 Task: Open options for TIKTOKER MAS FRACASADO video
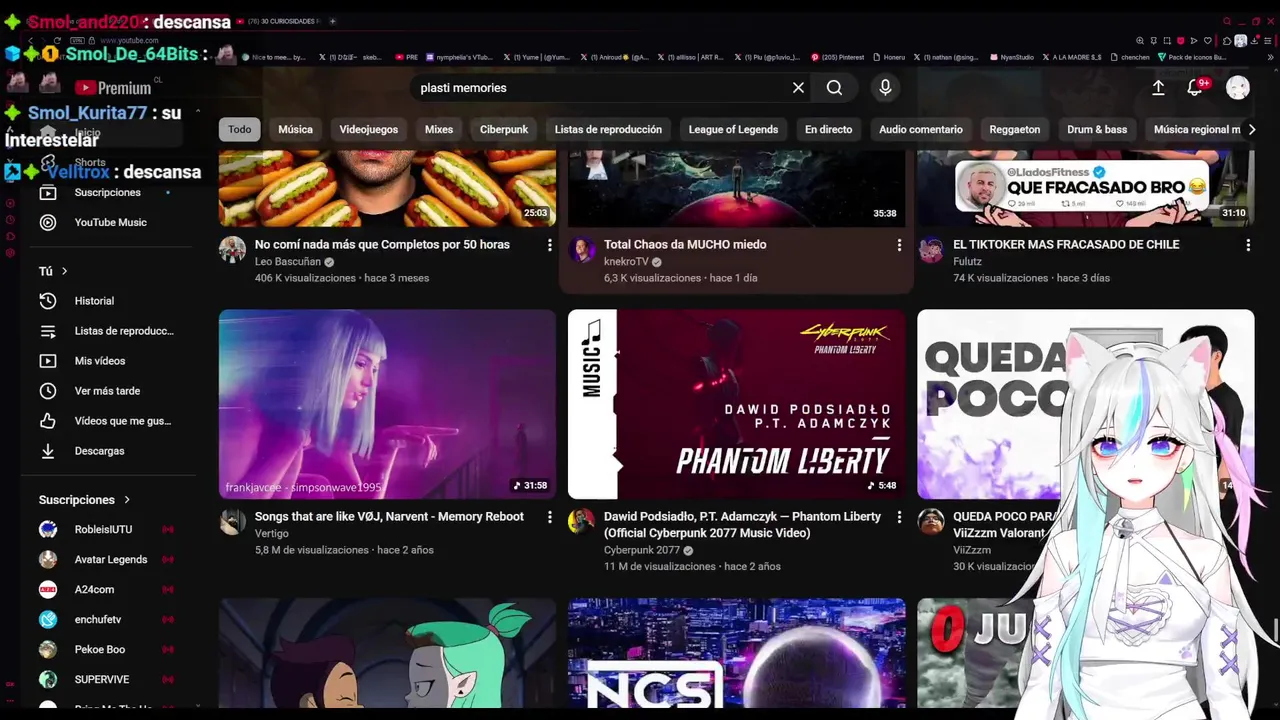pos(1248,245)
